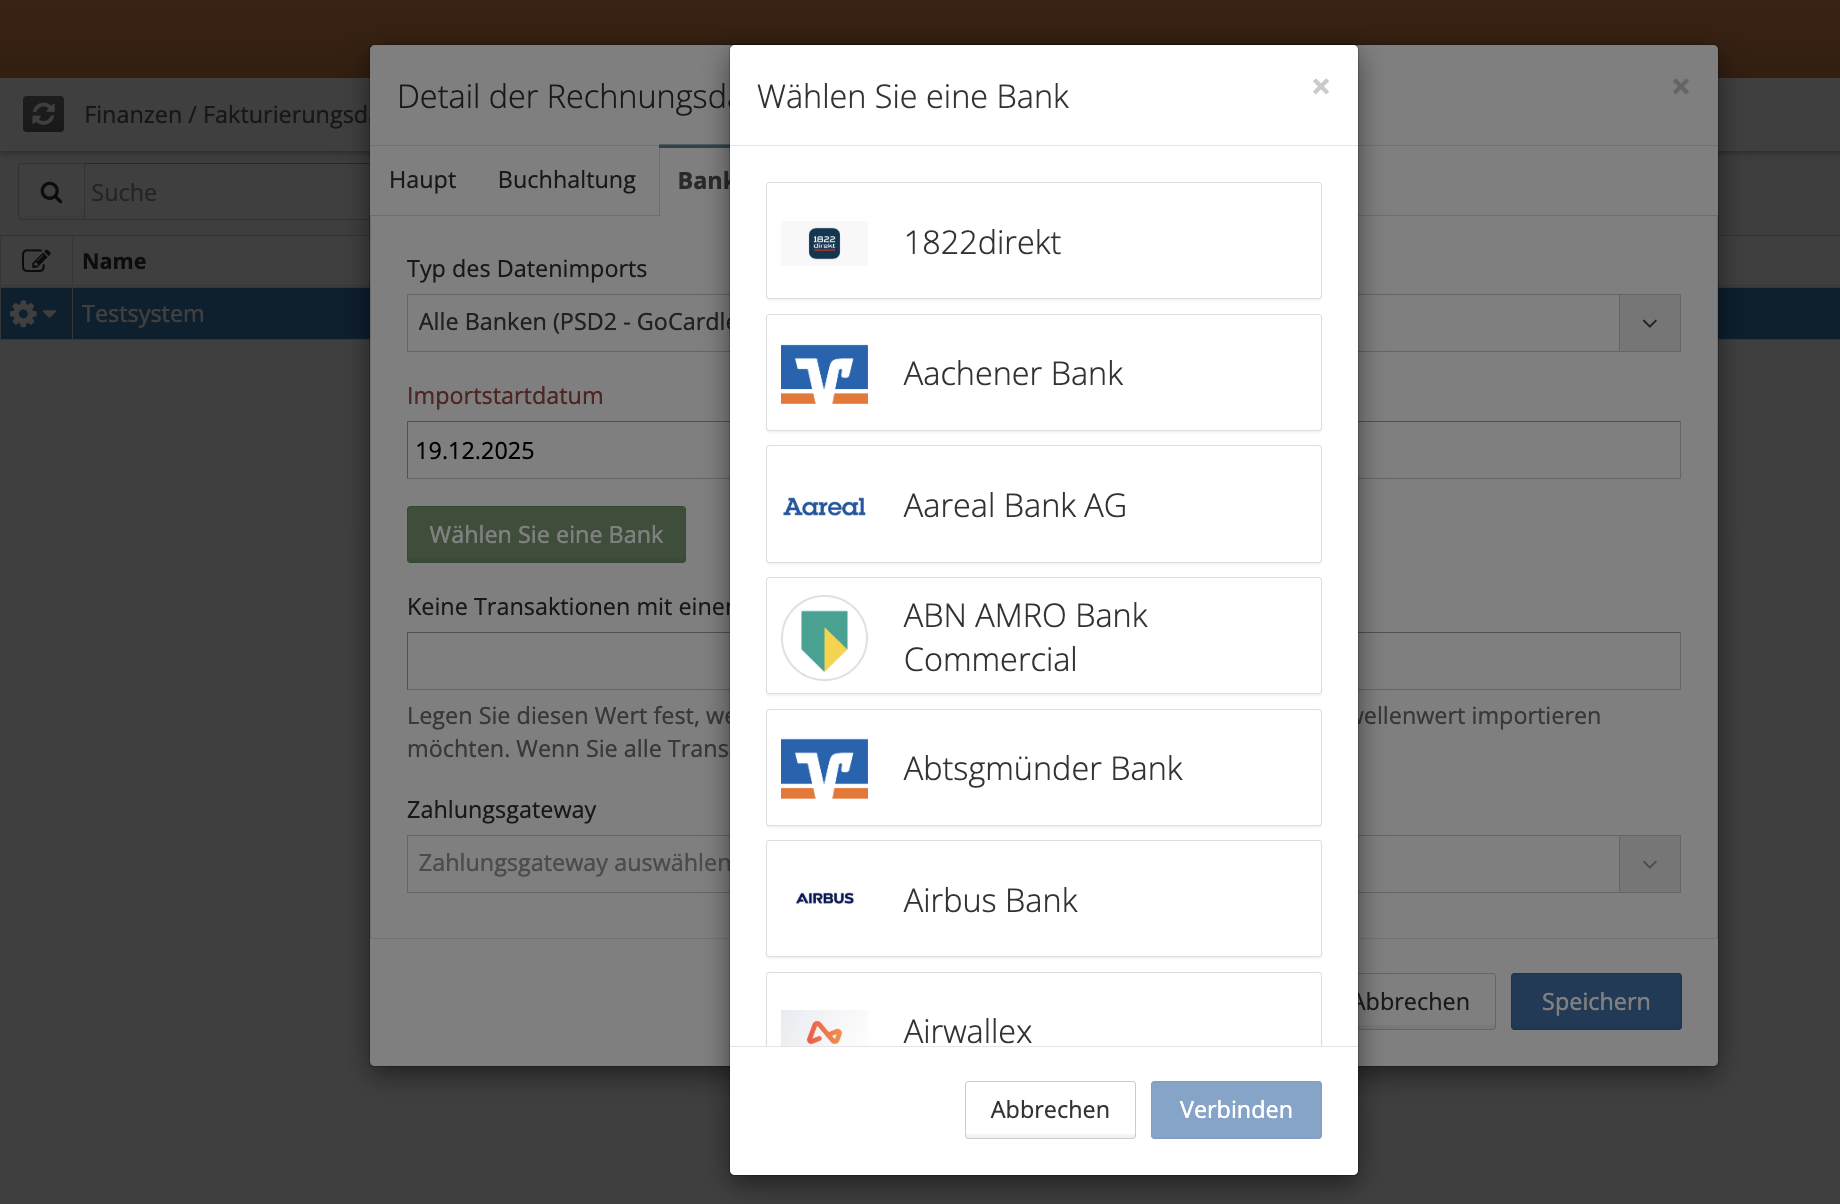Pick Airwallex from the list
This screenshot has height=1204, width=1840.
pyautogui.click(x=1044, y=1010)
